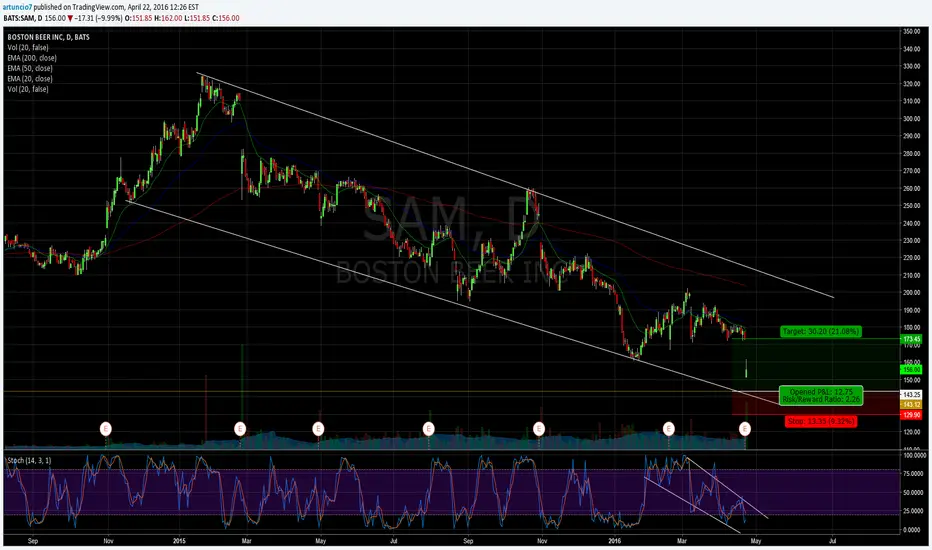932x550 pixels.
Task: Click the 2016 label on time axis
Action: tap(615, 541)
